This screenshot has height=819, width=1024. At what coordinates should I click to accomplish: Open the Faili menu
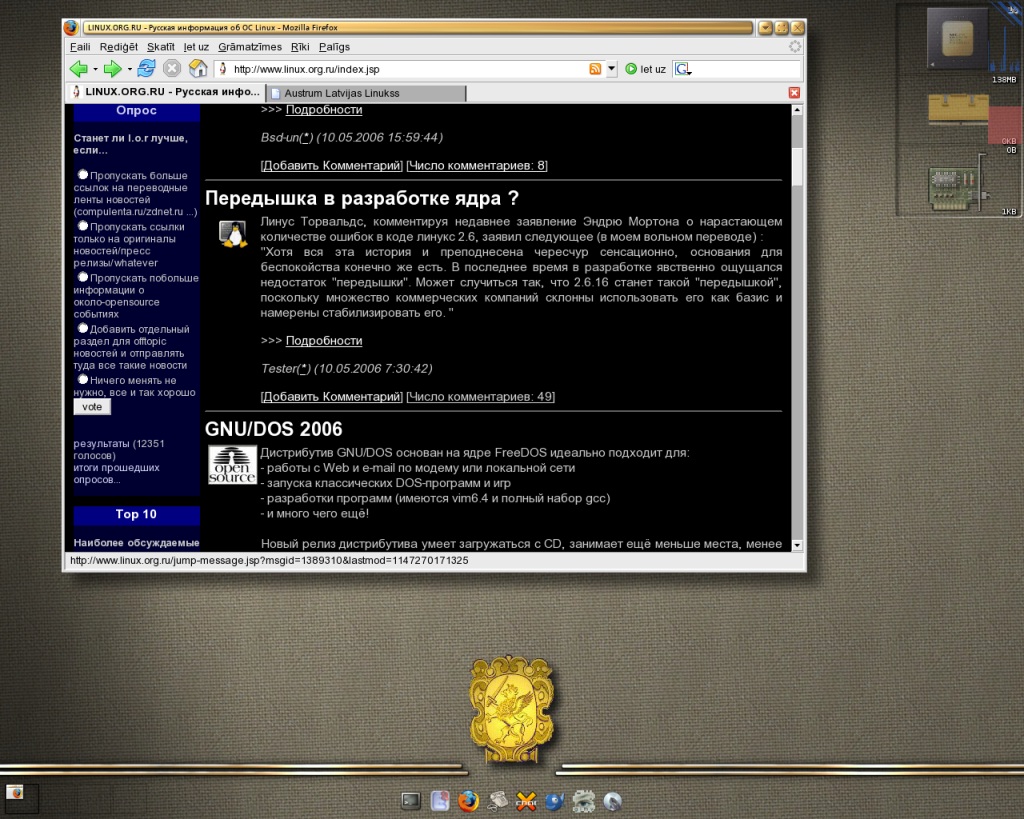coord(80,47)
